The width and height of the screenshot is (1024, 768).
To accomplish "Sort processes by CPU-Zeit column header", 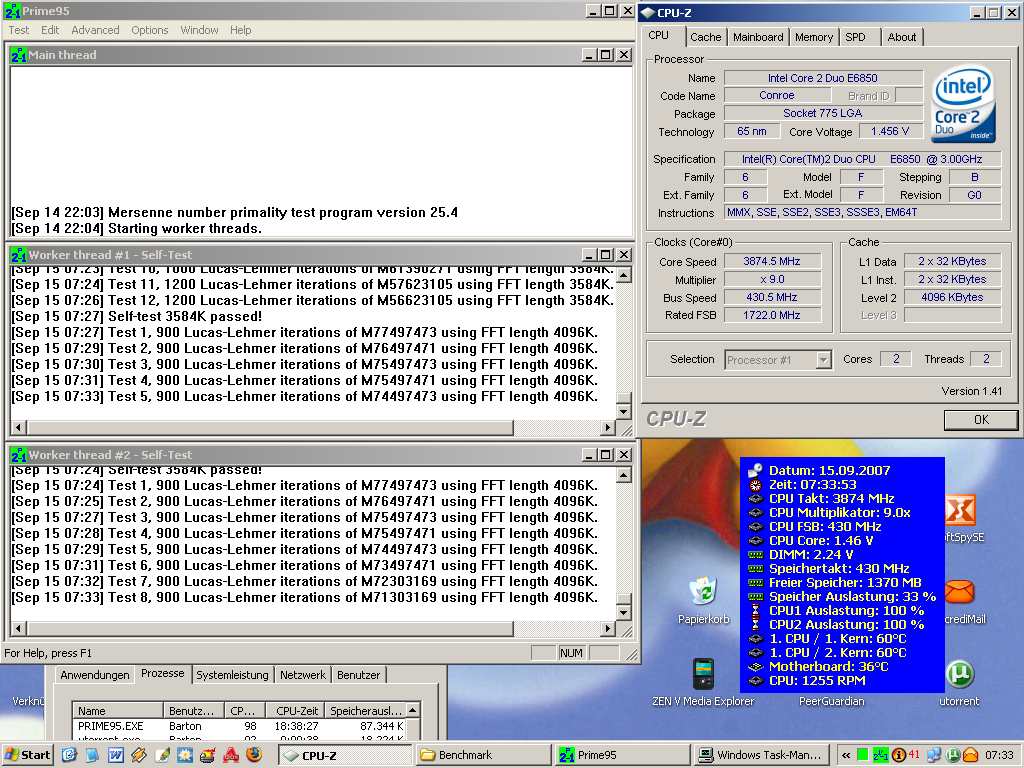I will [296, 711].
